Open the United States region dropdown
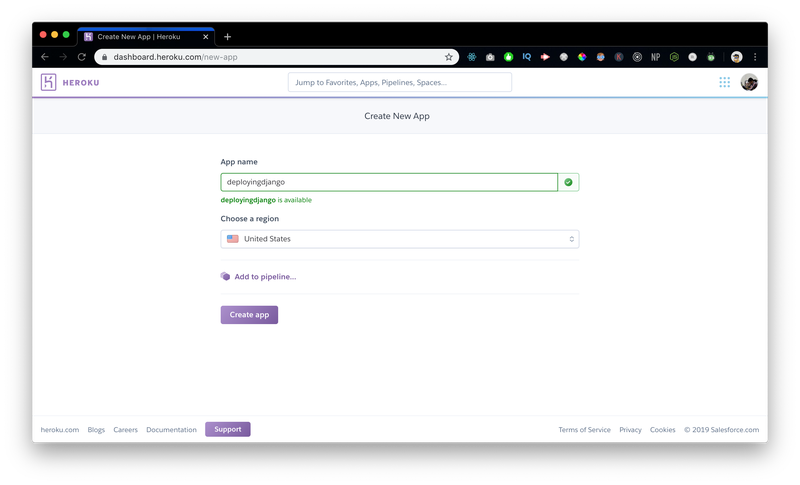 [x=399, y=239]
